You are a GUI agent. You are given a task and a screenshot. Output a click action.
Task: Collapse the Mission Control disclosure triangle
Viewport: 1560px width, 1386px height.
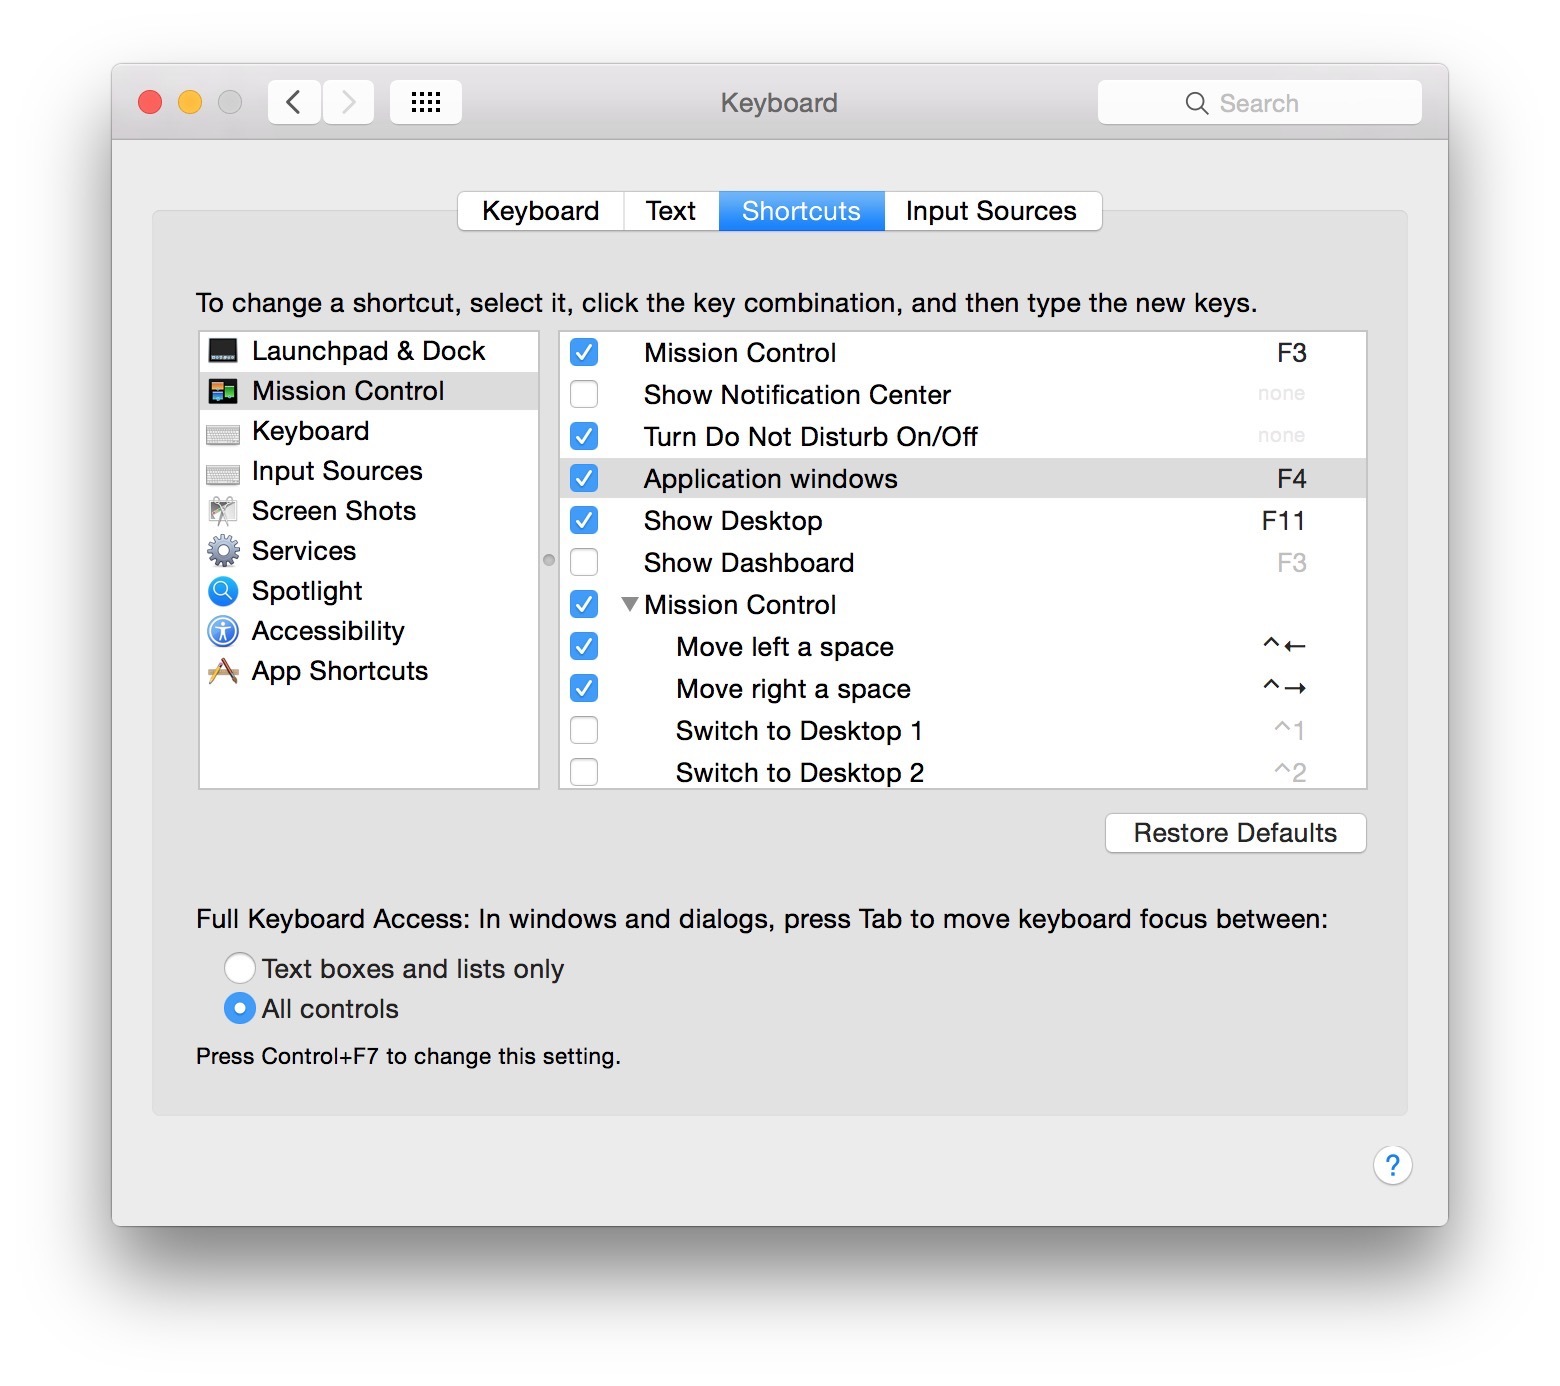(x=629, y=604)
